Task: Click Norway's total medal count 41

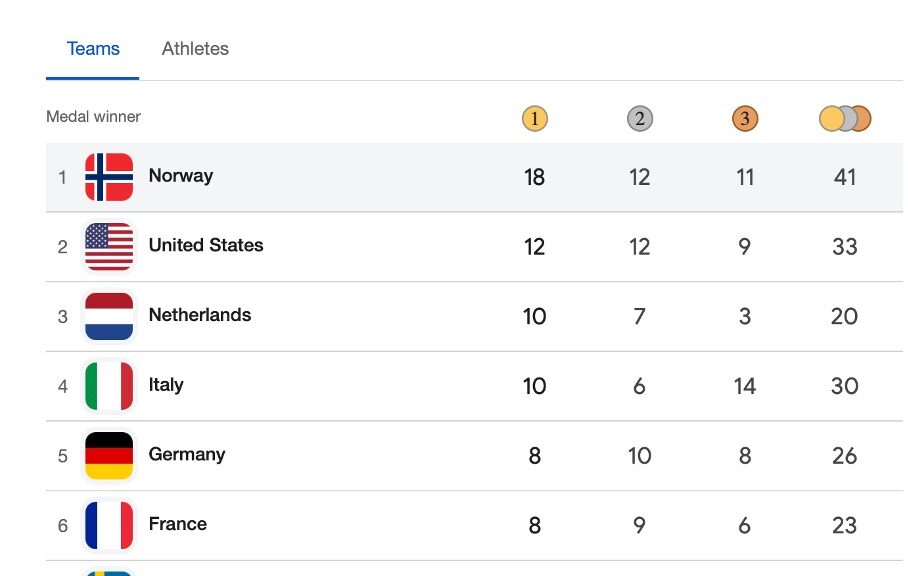Action: point(845,177)
